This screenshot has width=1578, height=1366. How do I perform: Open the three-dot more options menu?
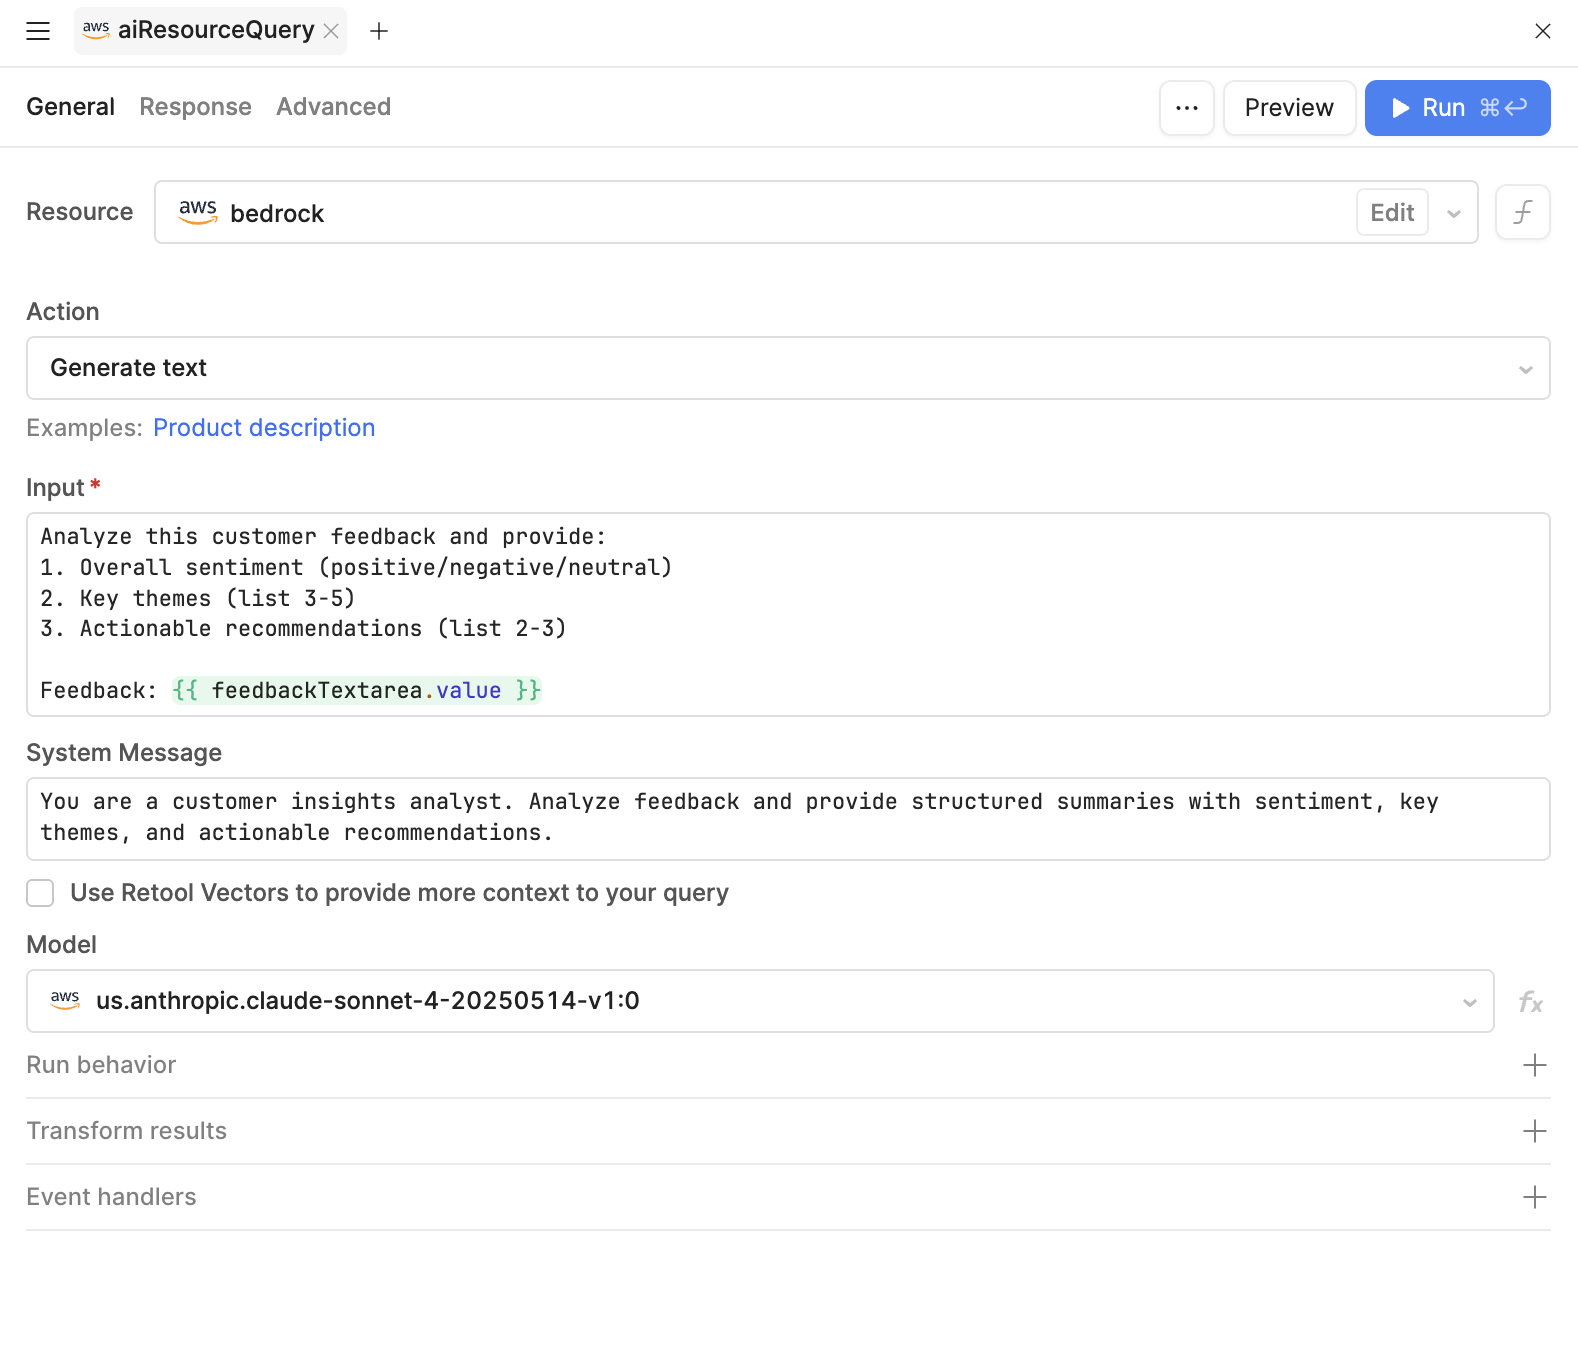(1187, 108)
